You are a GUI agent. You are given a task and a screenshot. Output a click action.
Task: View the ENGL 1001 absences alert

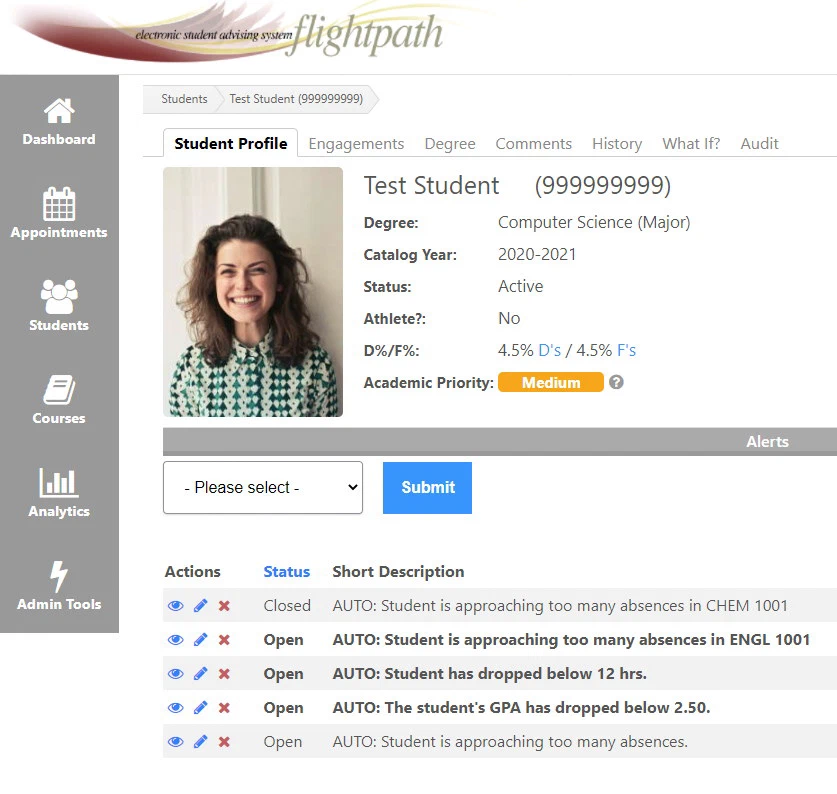point(176,640)
